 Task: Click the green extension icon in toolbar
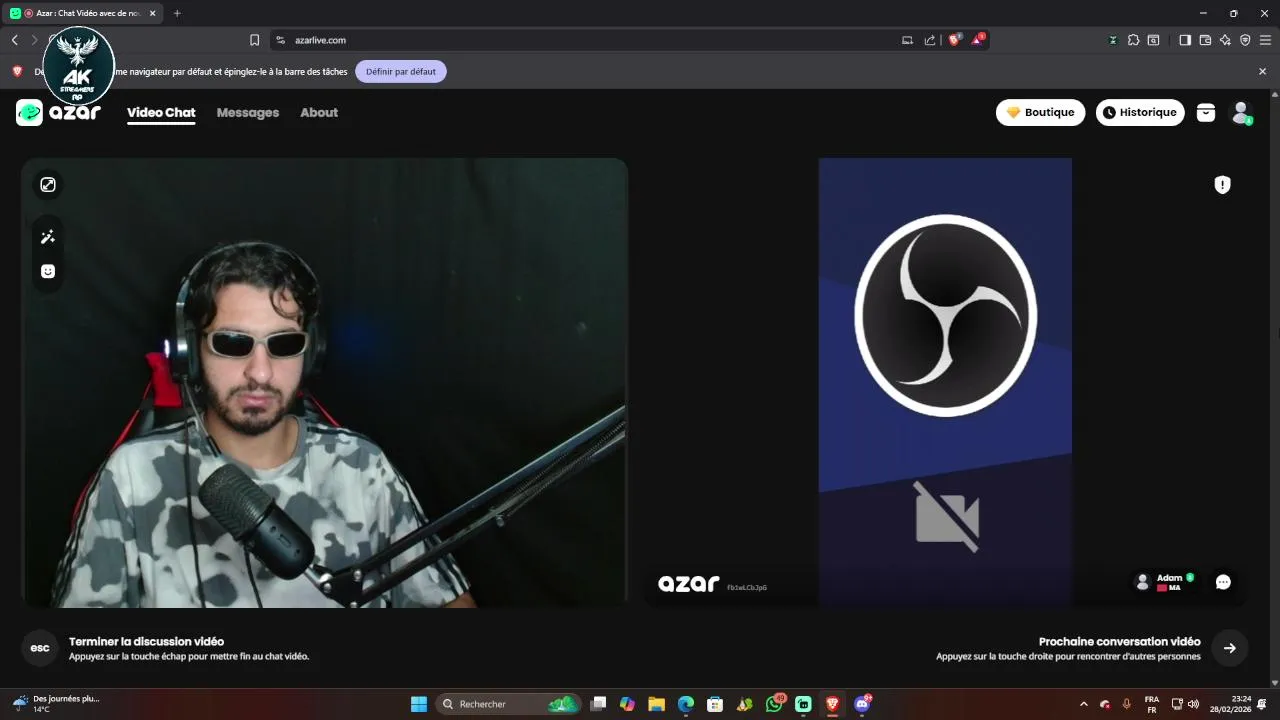(x=1113, y=40)
